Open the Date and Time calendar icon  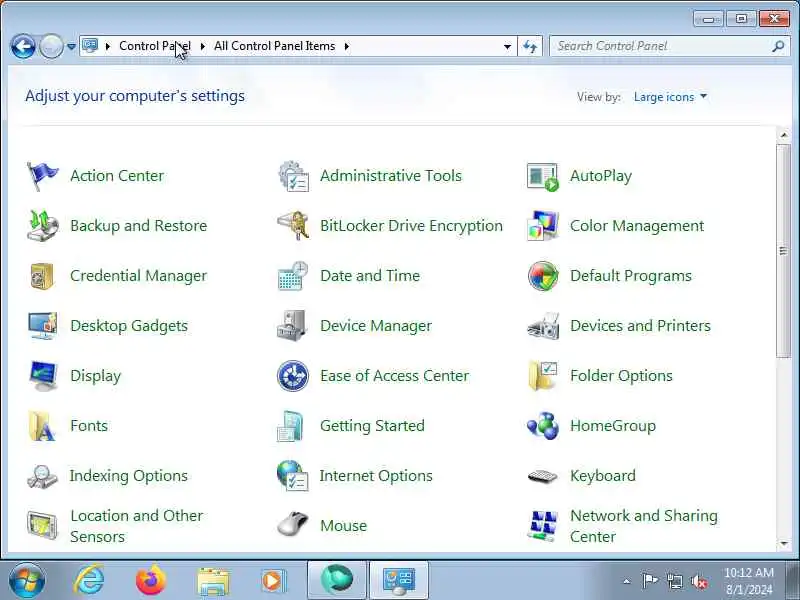pyautogui.click(x=293, y=276)
